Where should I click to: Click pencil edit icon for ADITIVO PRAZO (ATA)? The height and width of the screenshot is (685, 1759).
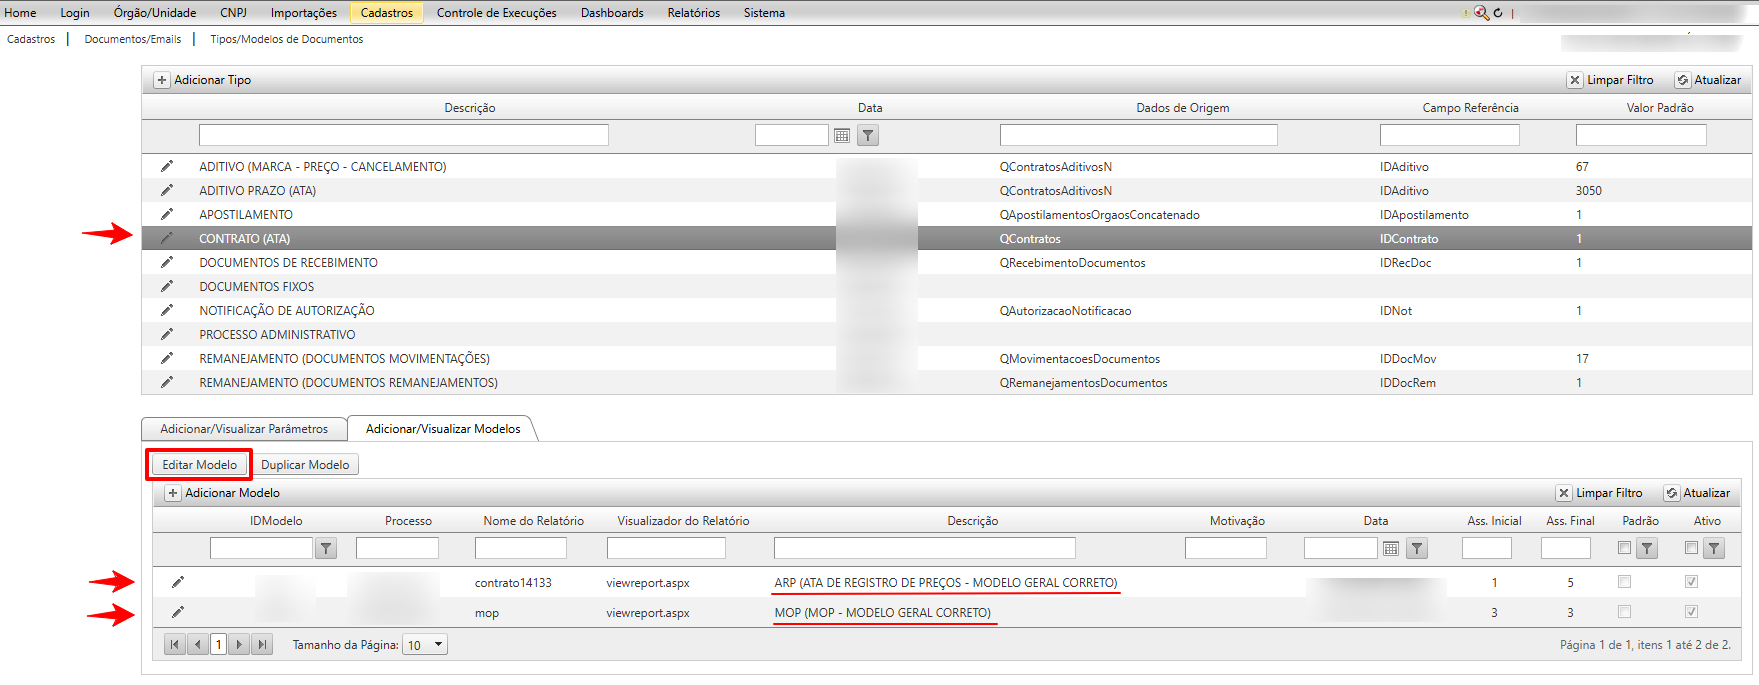click(167, 190)
